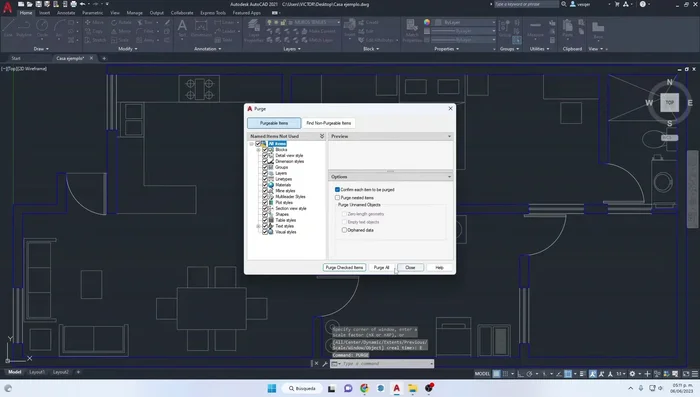Expand the Draw panel dropdown
The height and width of the screenshot is (397, 700).
click(x=41, y=49)
